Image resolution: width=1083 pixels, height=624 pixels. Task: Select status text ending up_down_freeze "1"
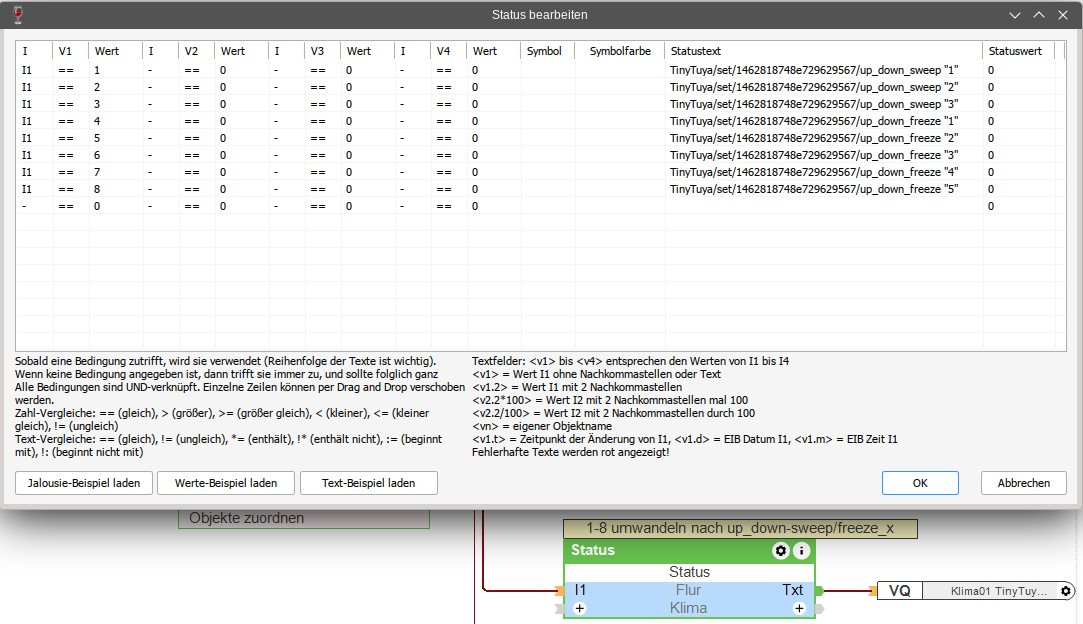click(814, 121)
